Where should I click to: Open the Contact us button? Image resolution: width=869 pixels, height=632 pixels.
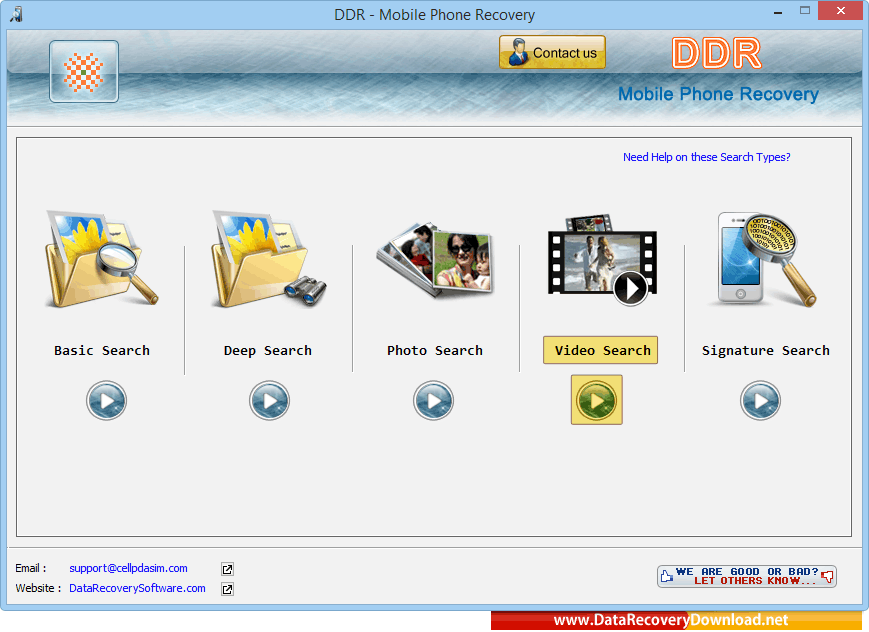(552, 52)
